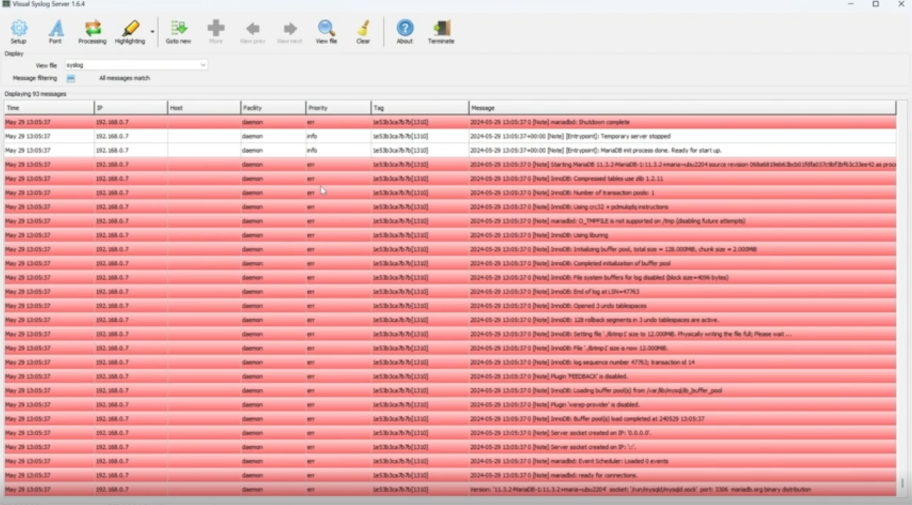The height and width of the screenshot is (505, 912).
Task: Click 'daemon' facility in 'Using liburing' row
Action: tap(253, 235)
